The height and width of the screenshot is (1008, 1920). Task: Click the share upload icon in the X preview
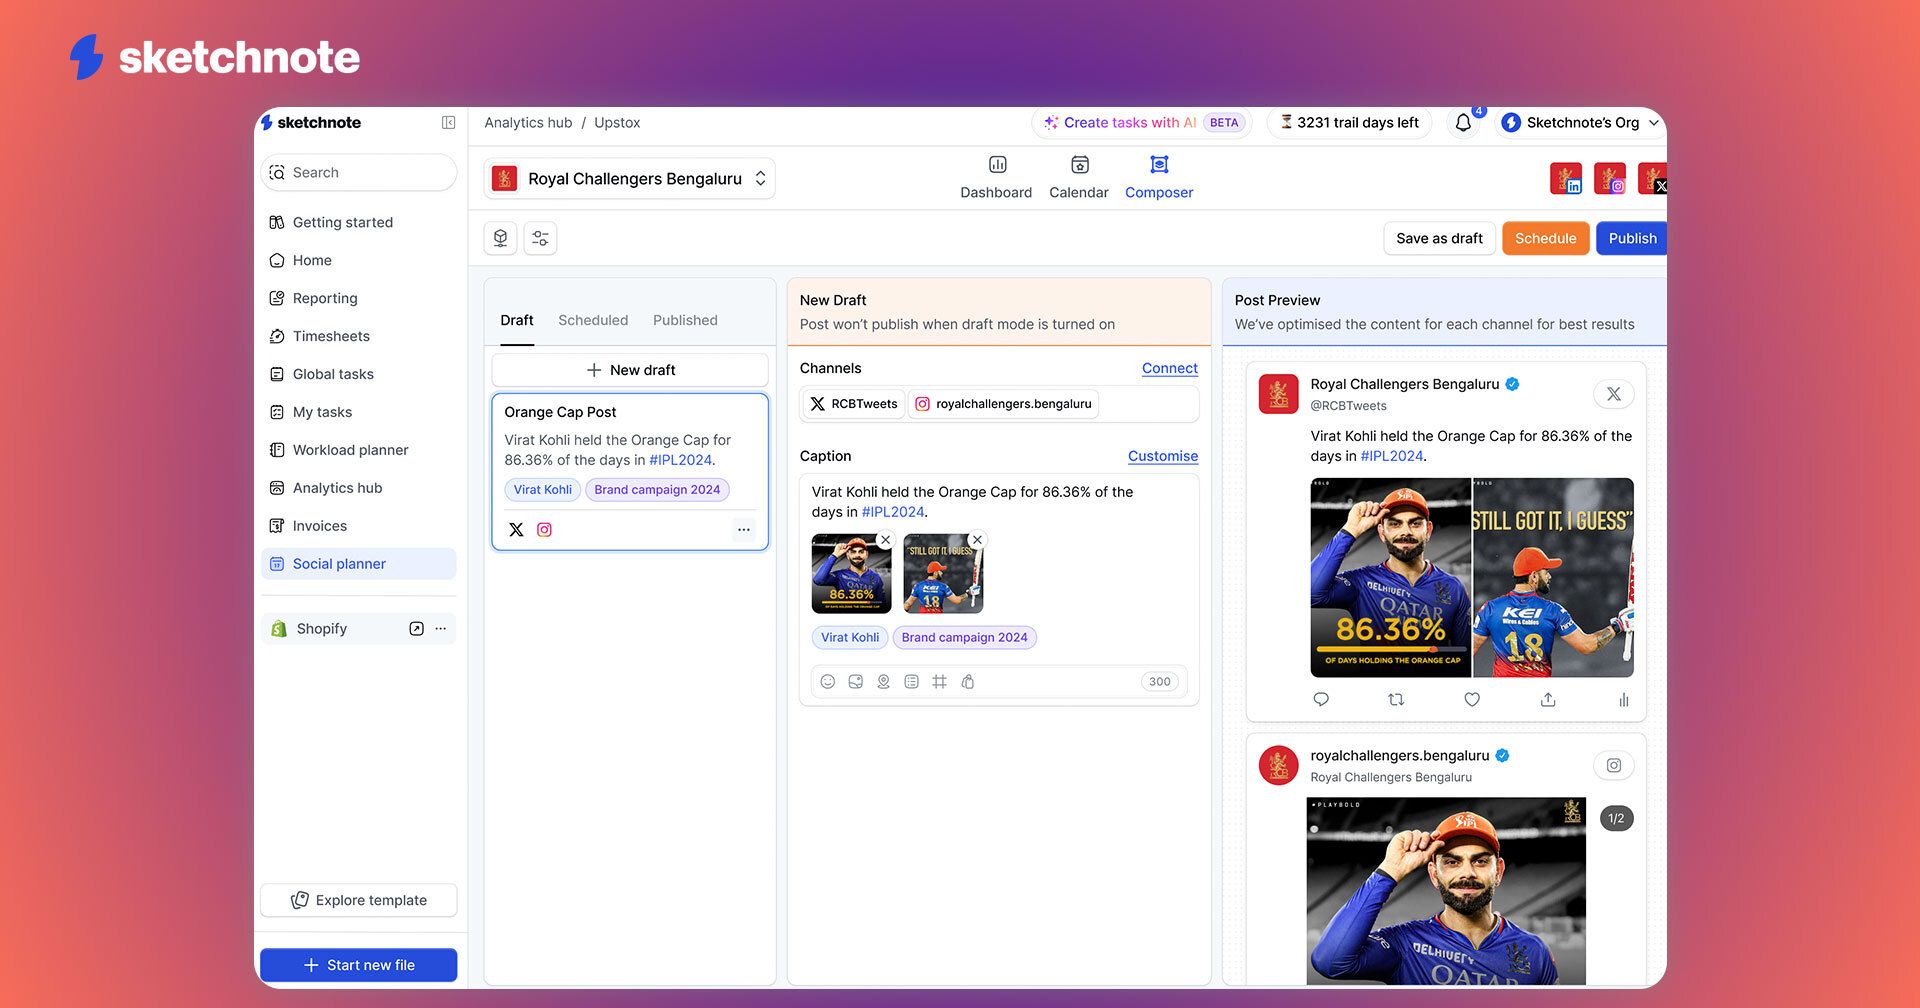click(x=1548, y=700)
